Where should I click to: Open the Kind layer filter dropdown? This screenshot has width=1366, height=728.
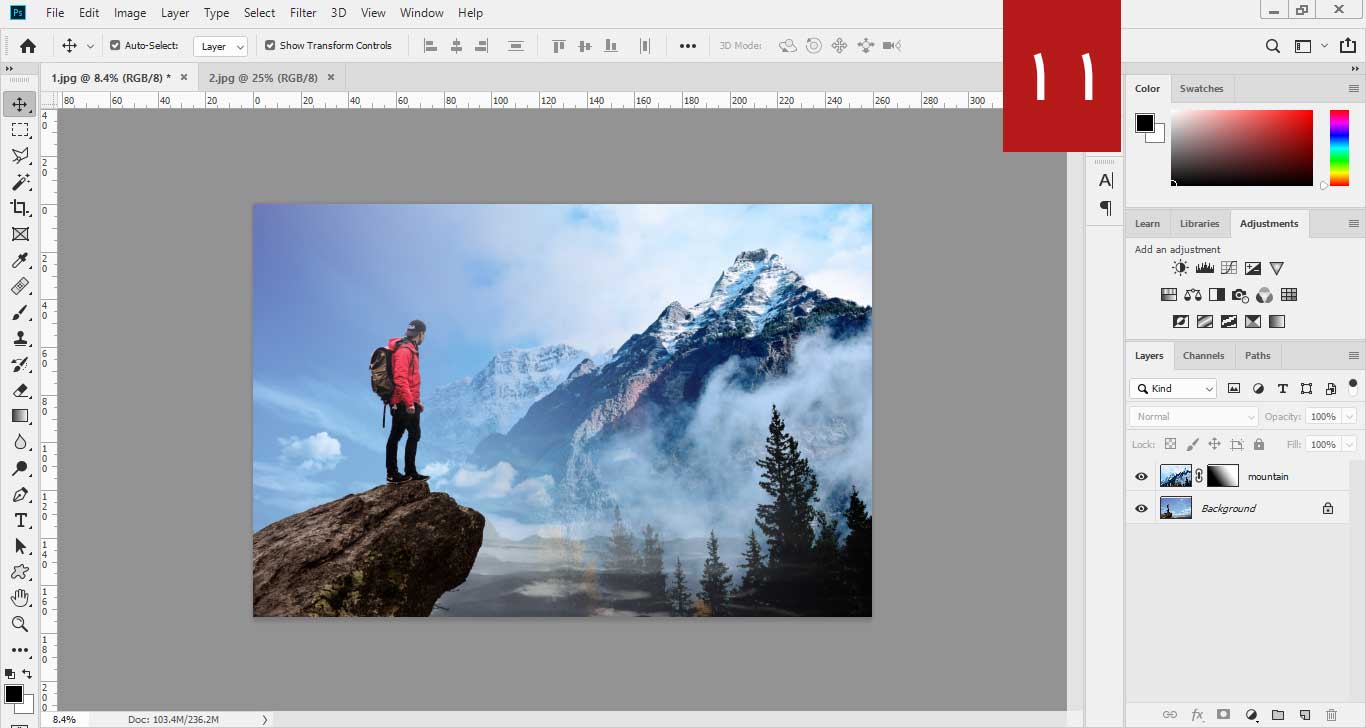[x=1173, y=389]
